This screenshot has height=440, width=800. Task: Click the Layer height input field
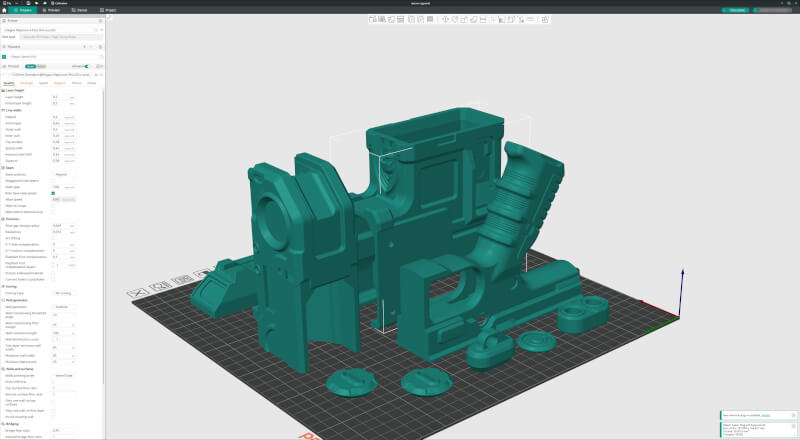point(56,97)
